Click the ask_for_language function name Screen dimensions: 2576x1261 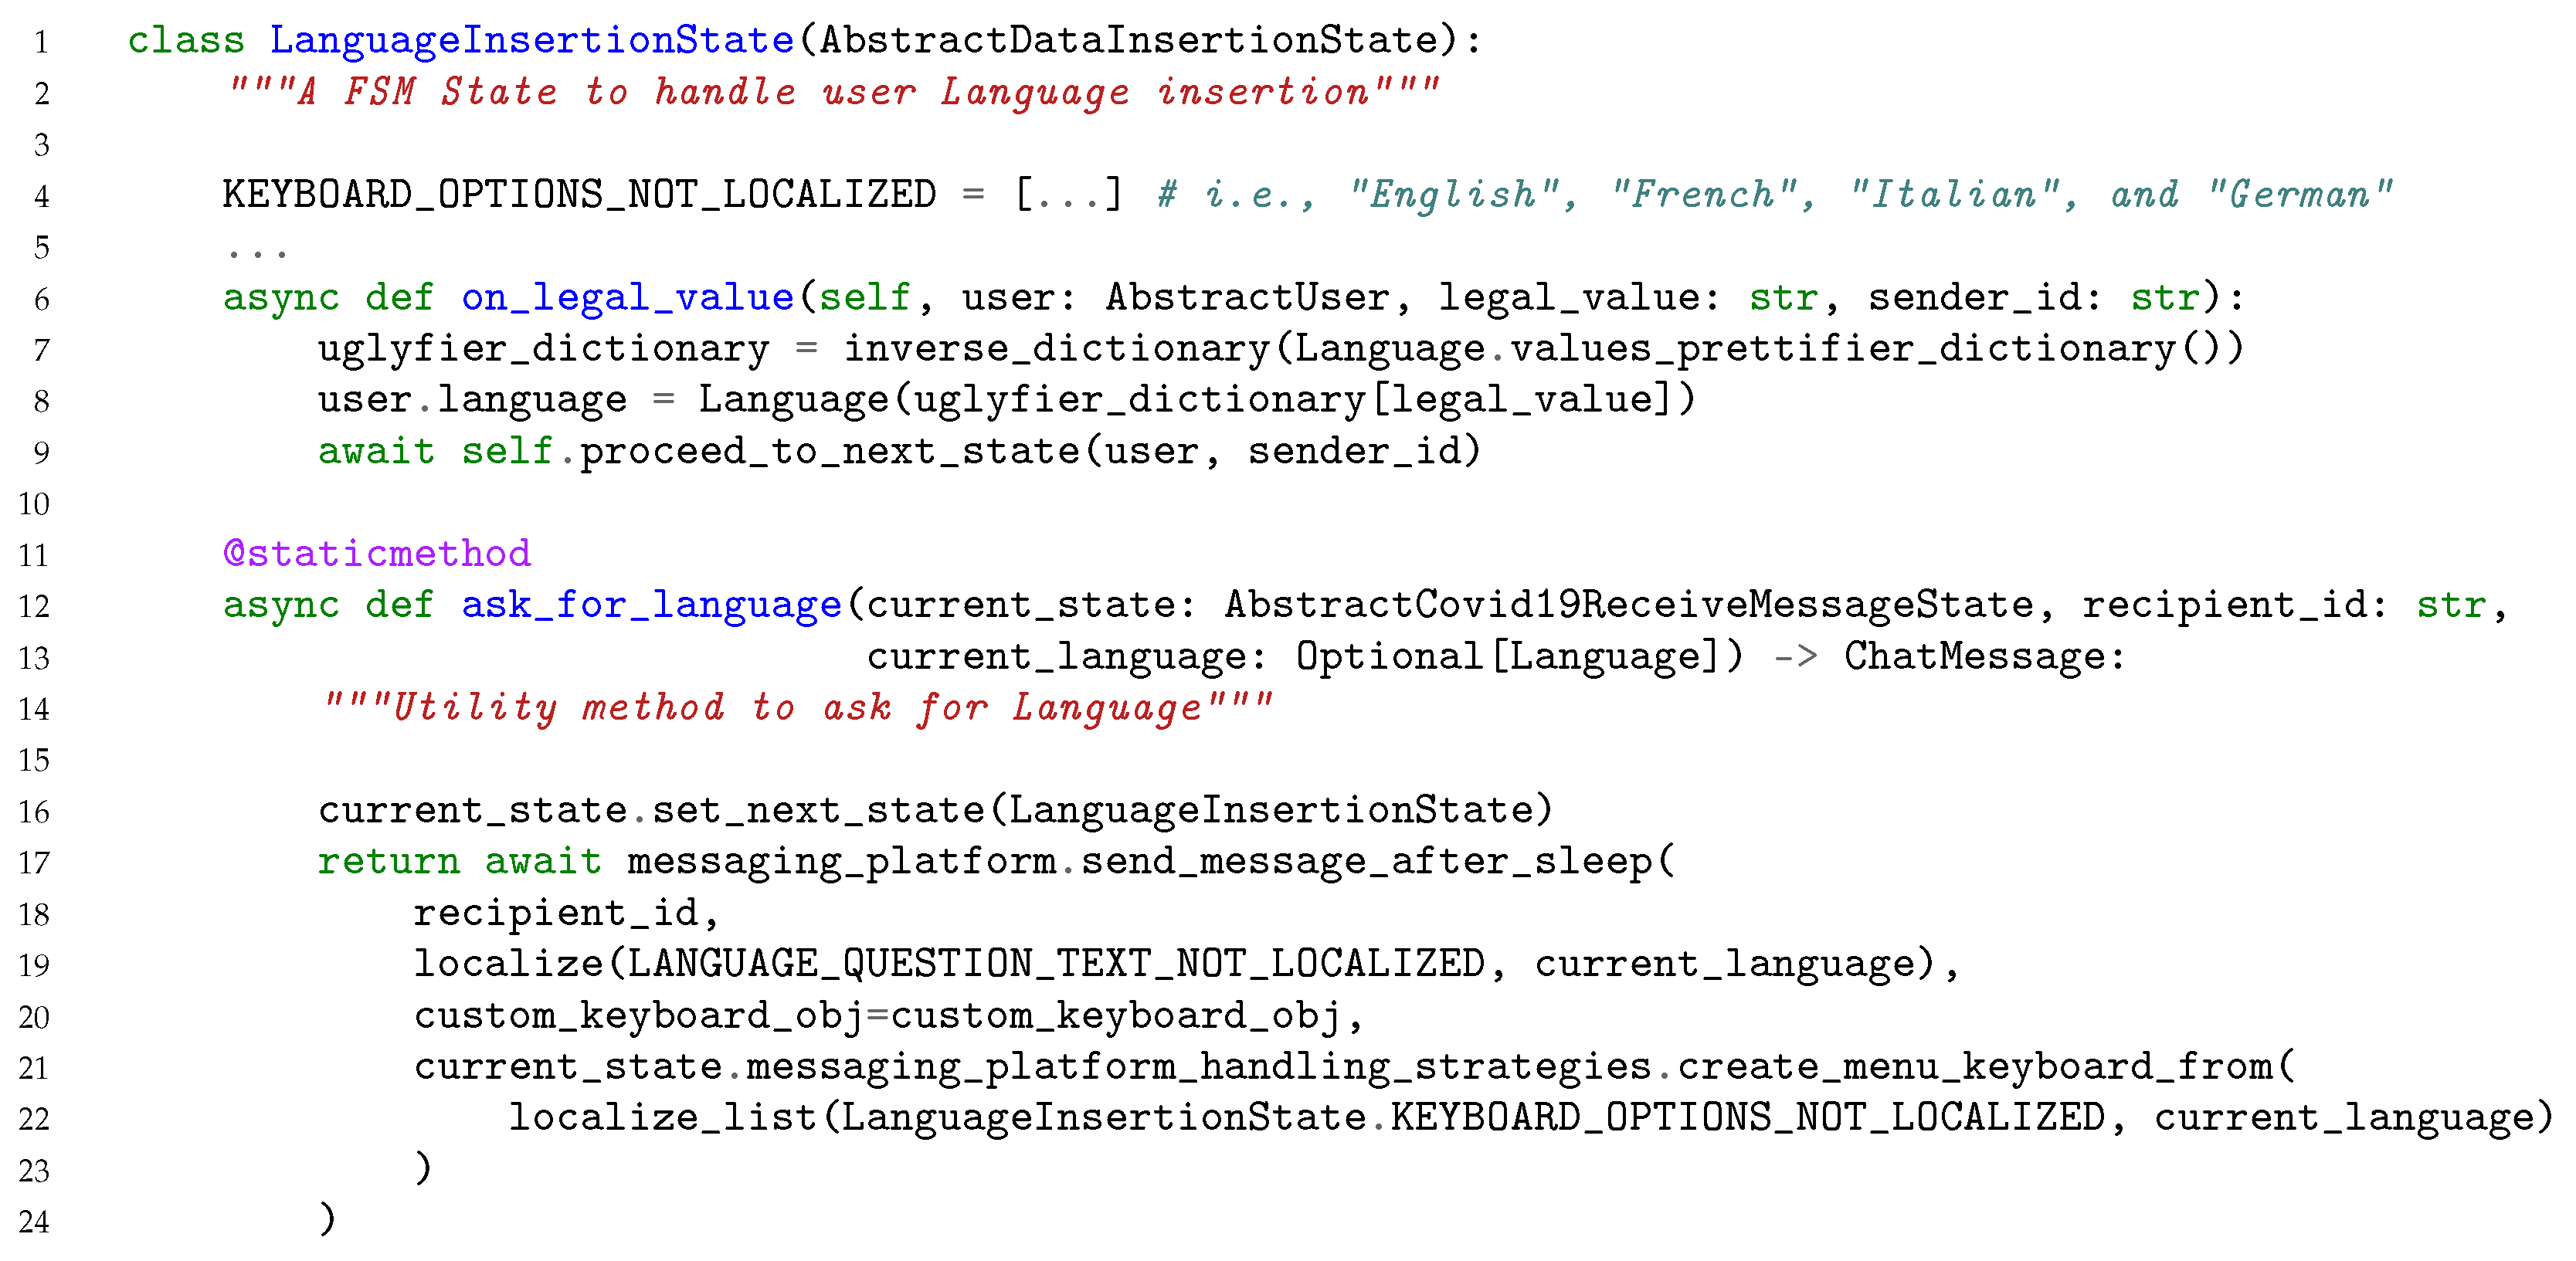click(651, 605)
